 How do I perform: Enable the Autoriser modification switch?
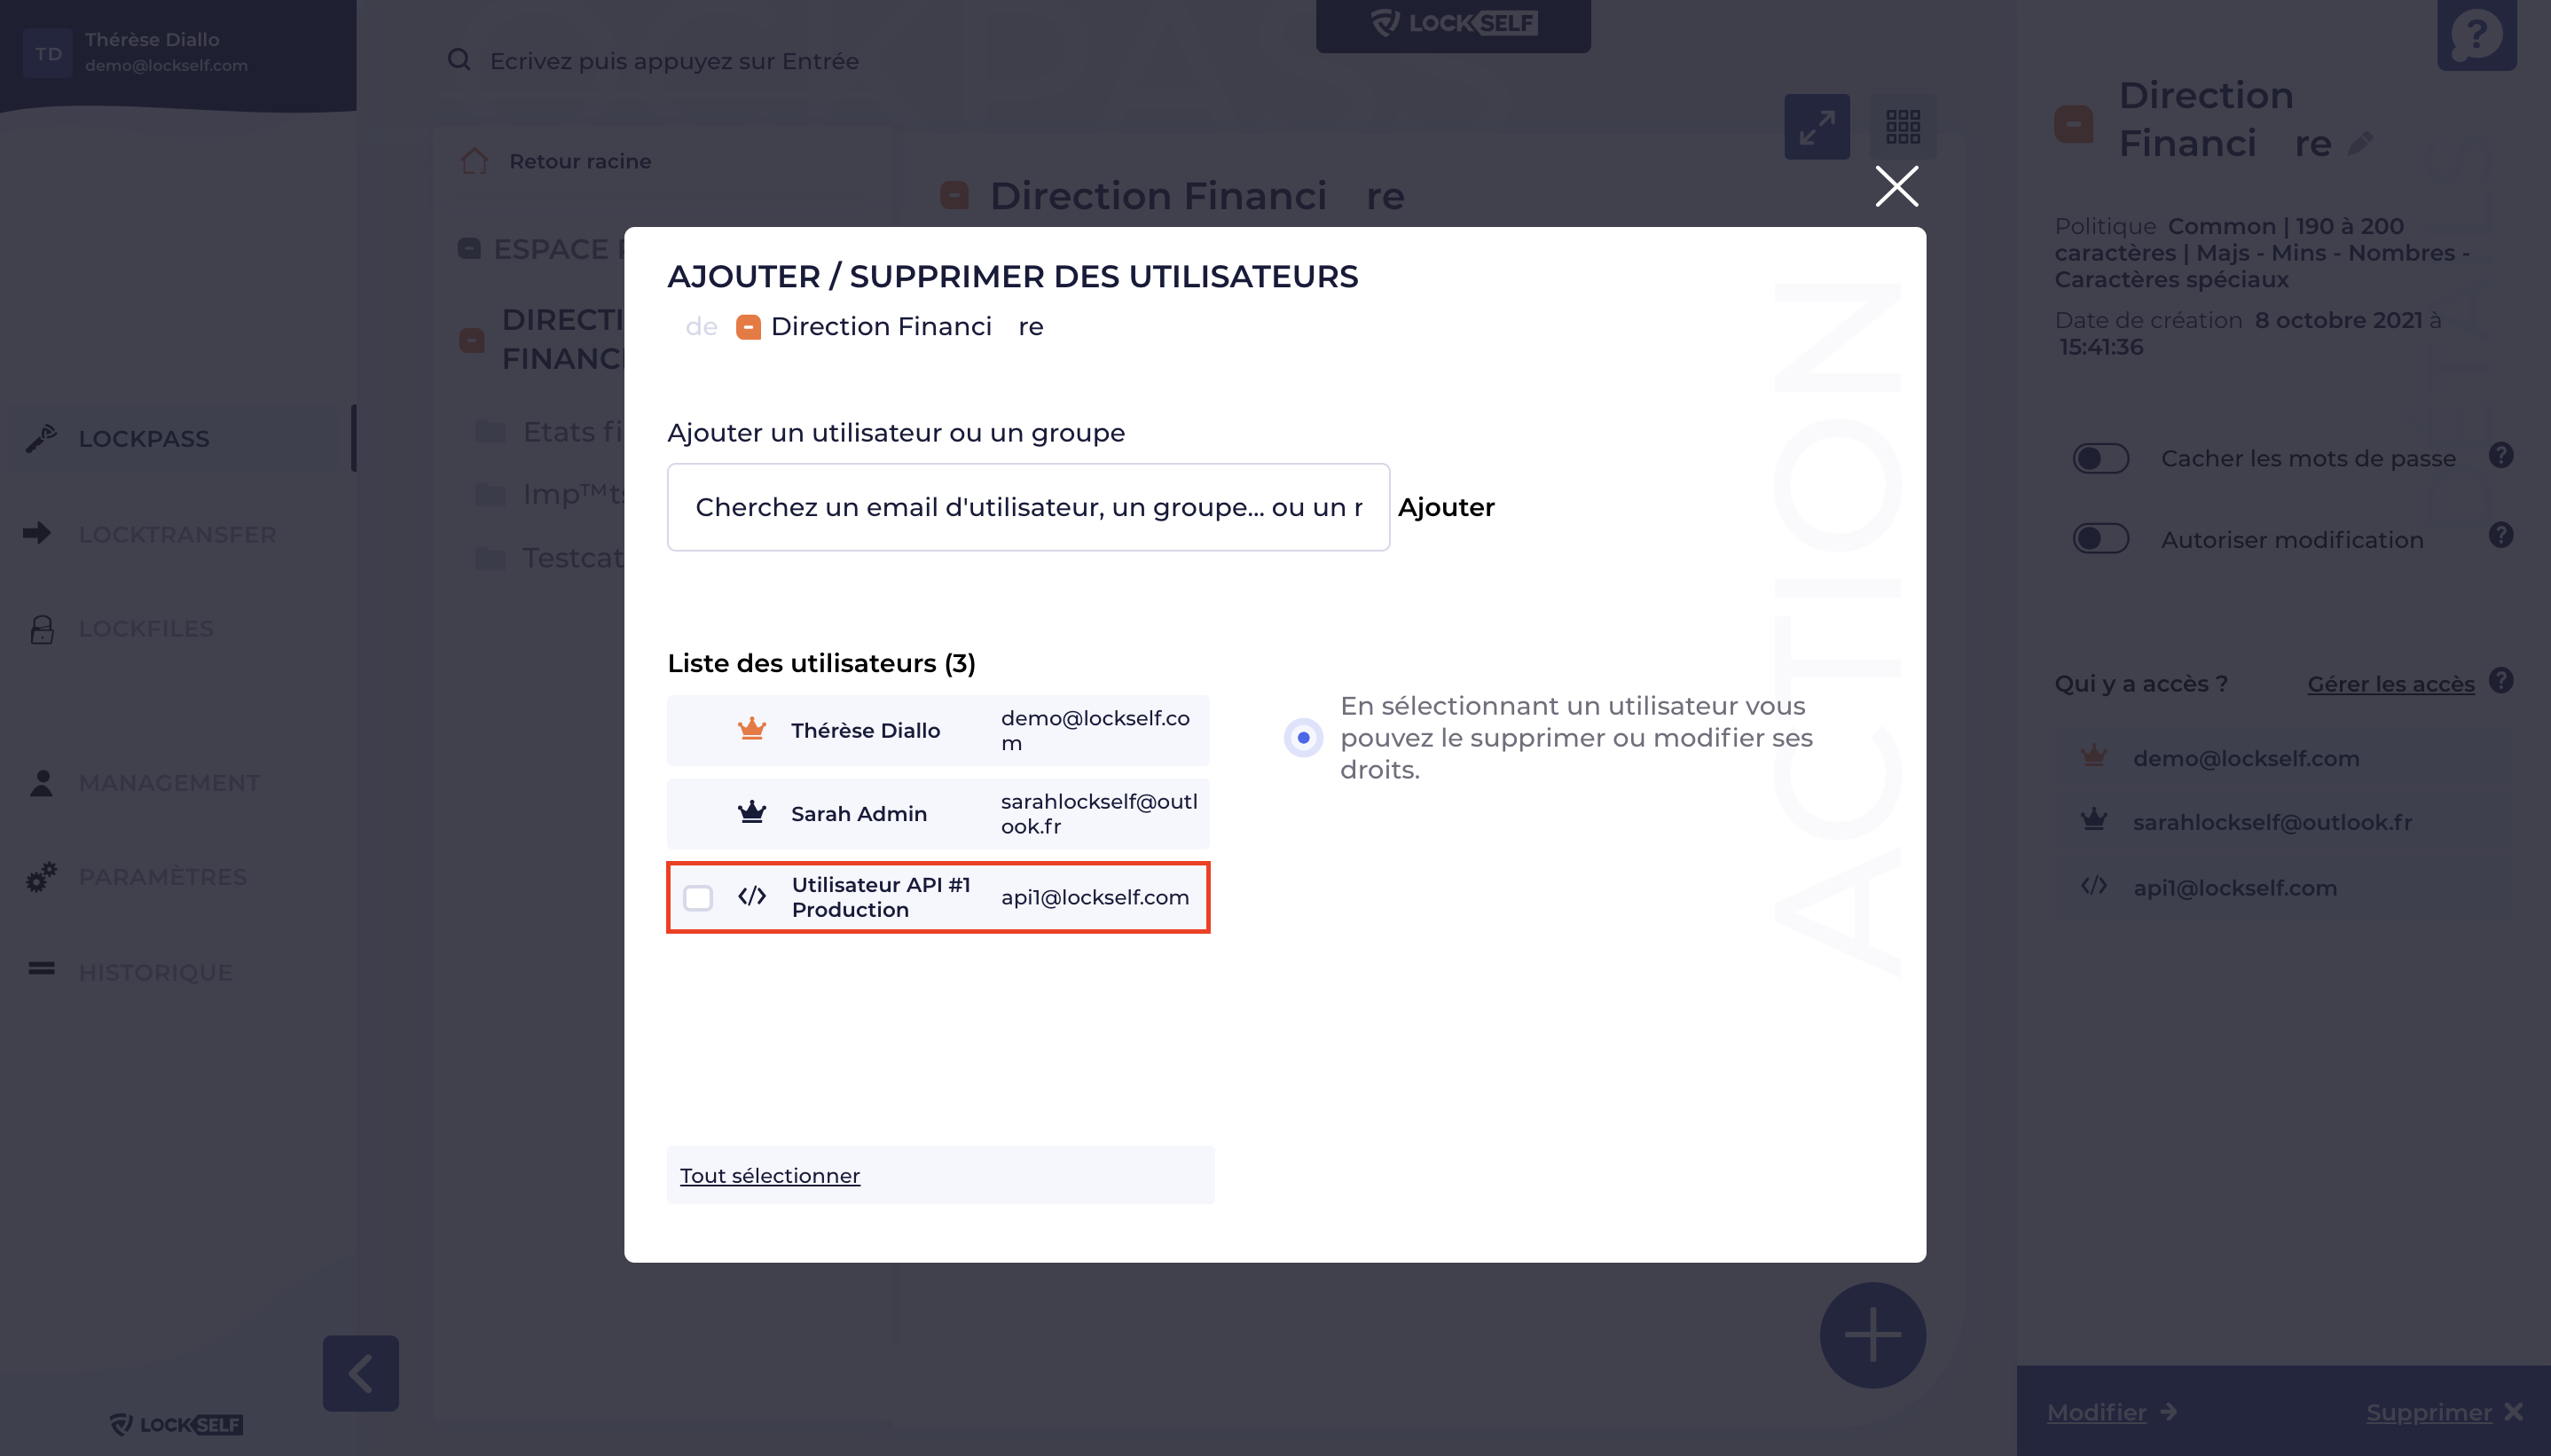pos(2100,538)
